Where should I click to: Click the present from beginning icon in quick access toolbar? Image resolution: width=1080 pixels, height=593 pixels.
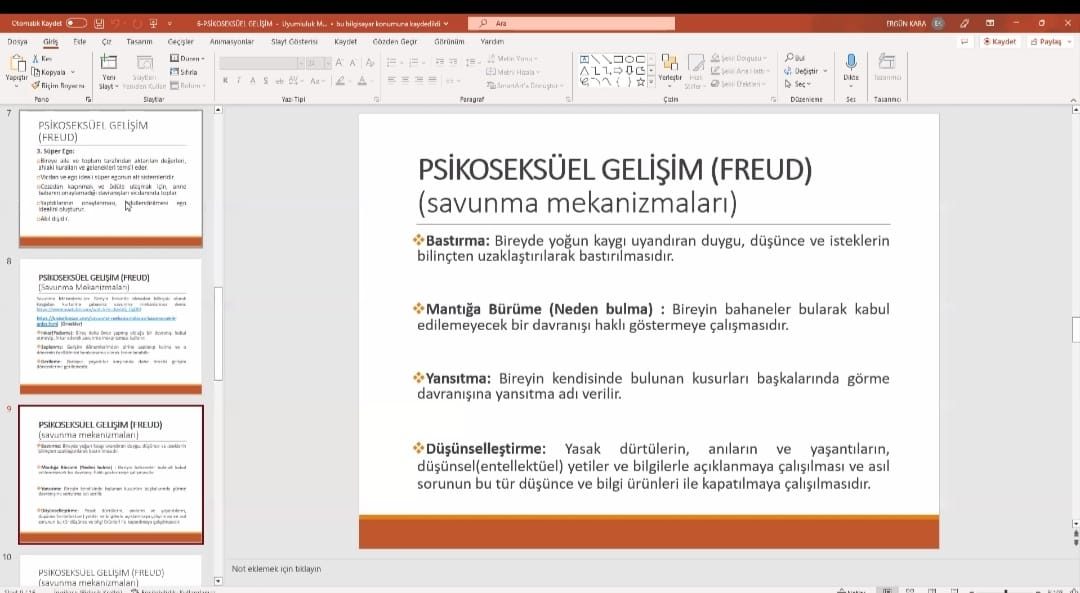point(153,23)
